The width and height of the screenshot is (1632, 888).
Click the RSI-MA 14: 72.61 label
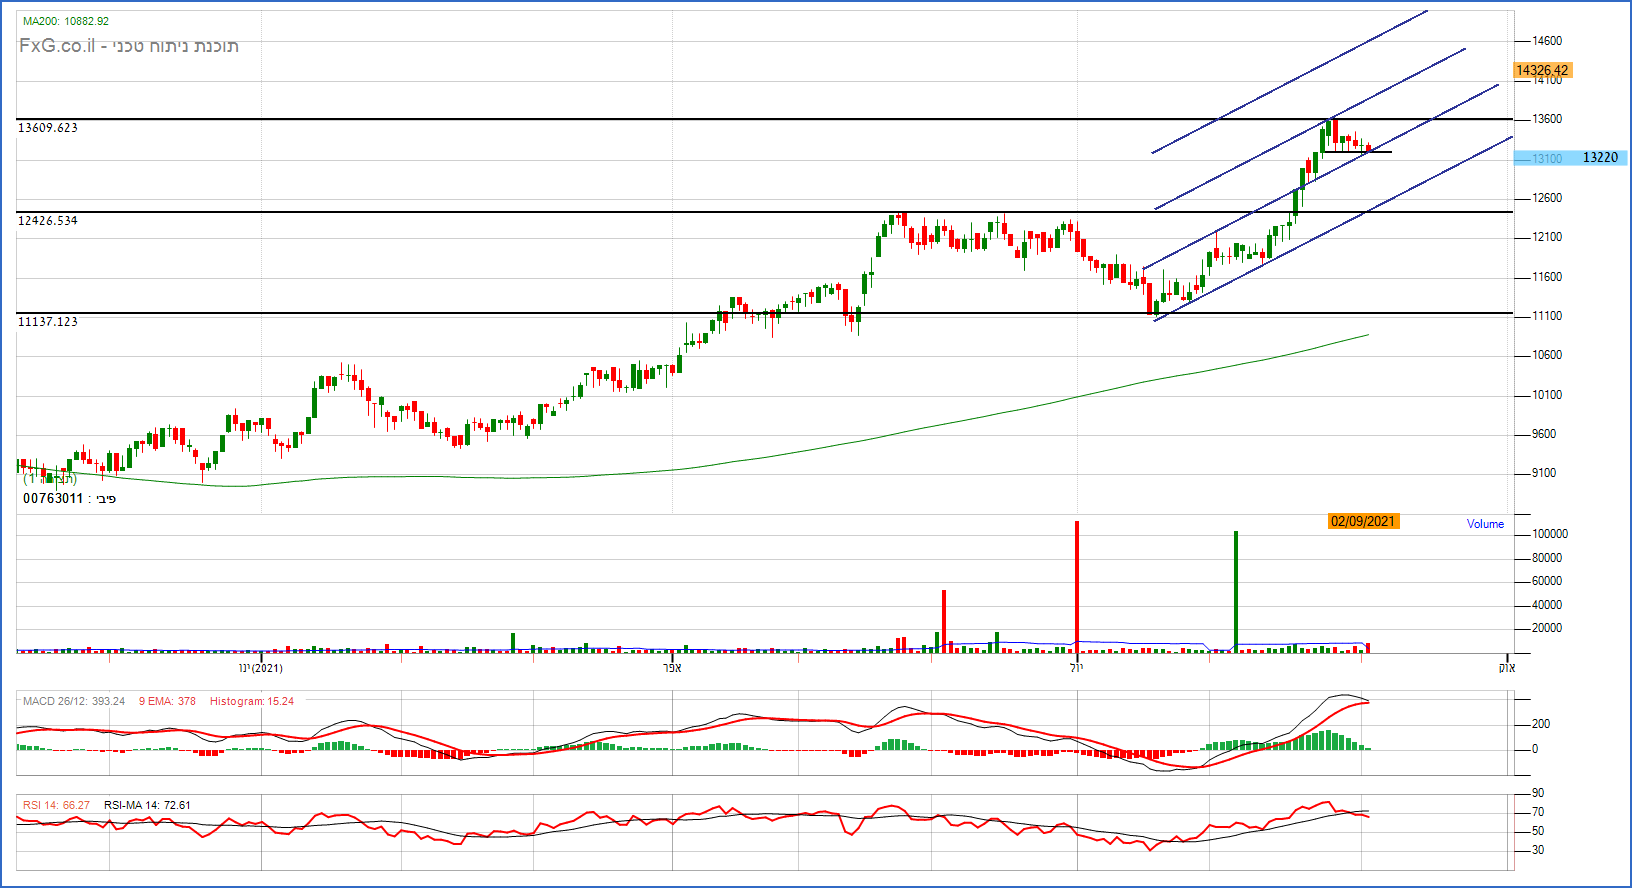147,805
